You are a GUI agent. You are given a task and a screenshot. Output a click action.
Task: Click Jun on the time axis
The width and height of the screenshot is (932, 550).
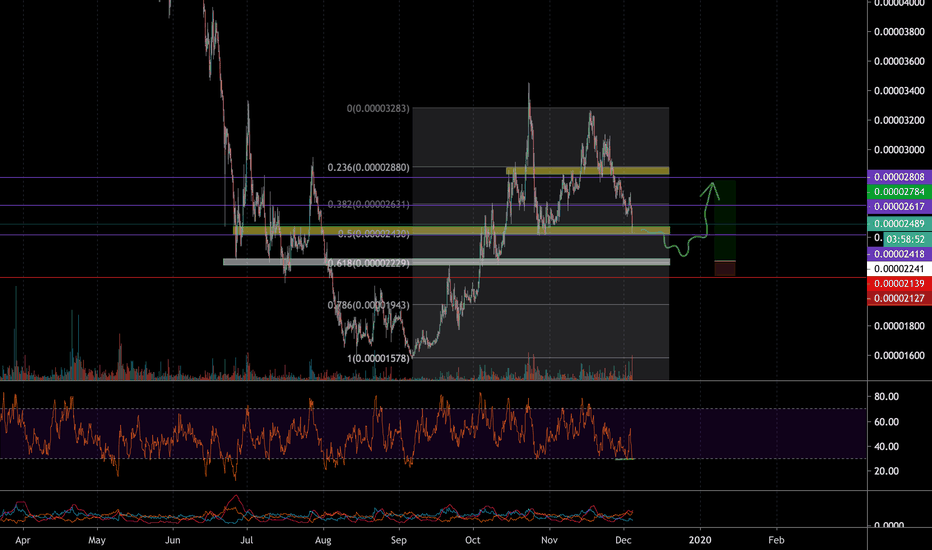pyautogui.click(x=172, y=540)
